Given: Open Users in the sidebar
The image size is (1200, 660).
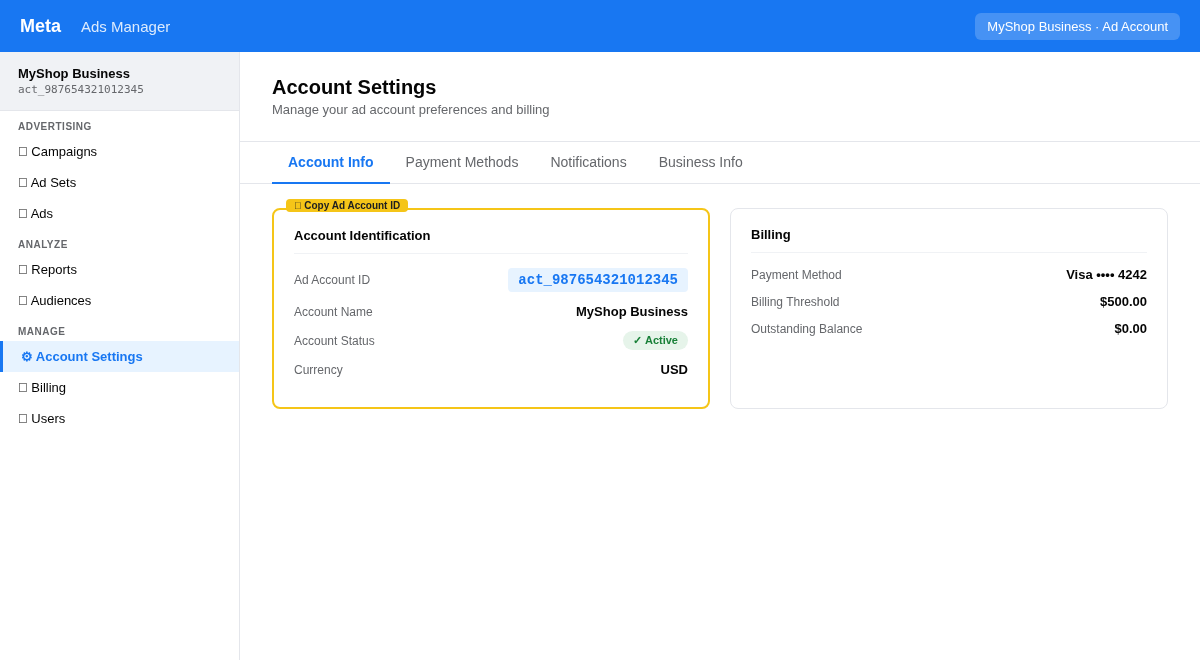Looking at the screenshot, I should (x=119, y=418).
